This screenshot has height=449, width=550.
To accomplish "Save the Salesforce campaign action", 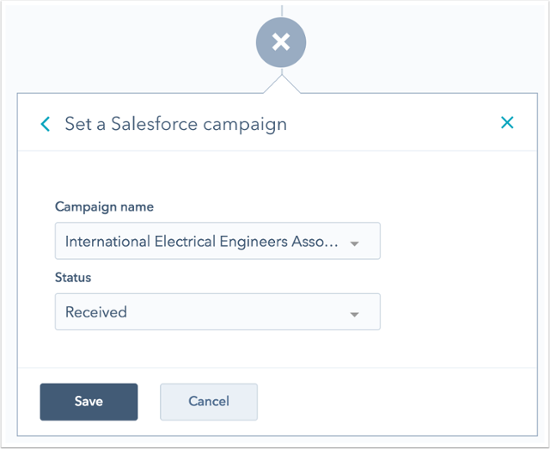I will (x=89, y=402).
